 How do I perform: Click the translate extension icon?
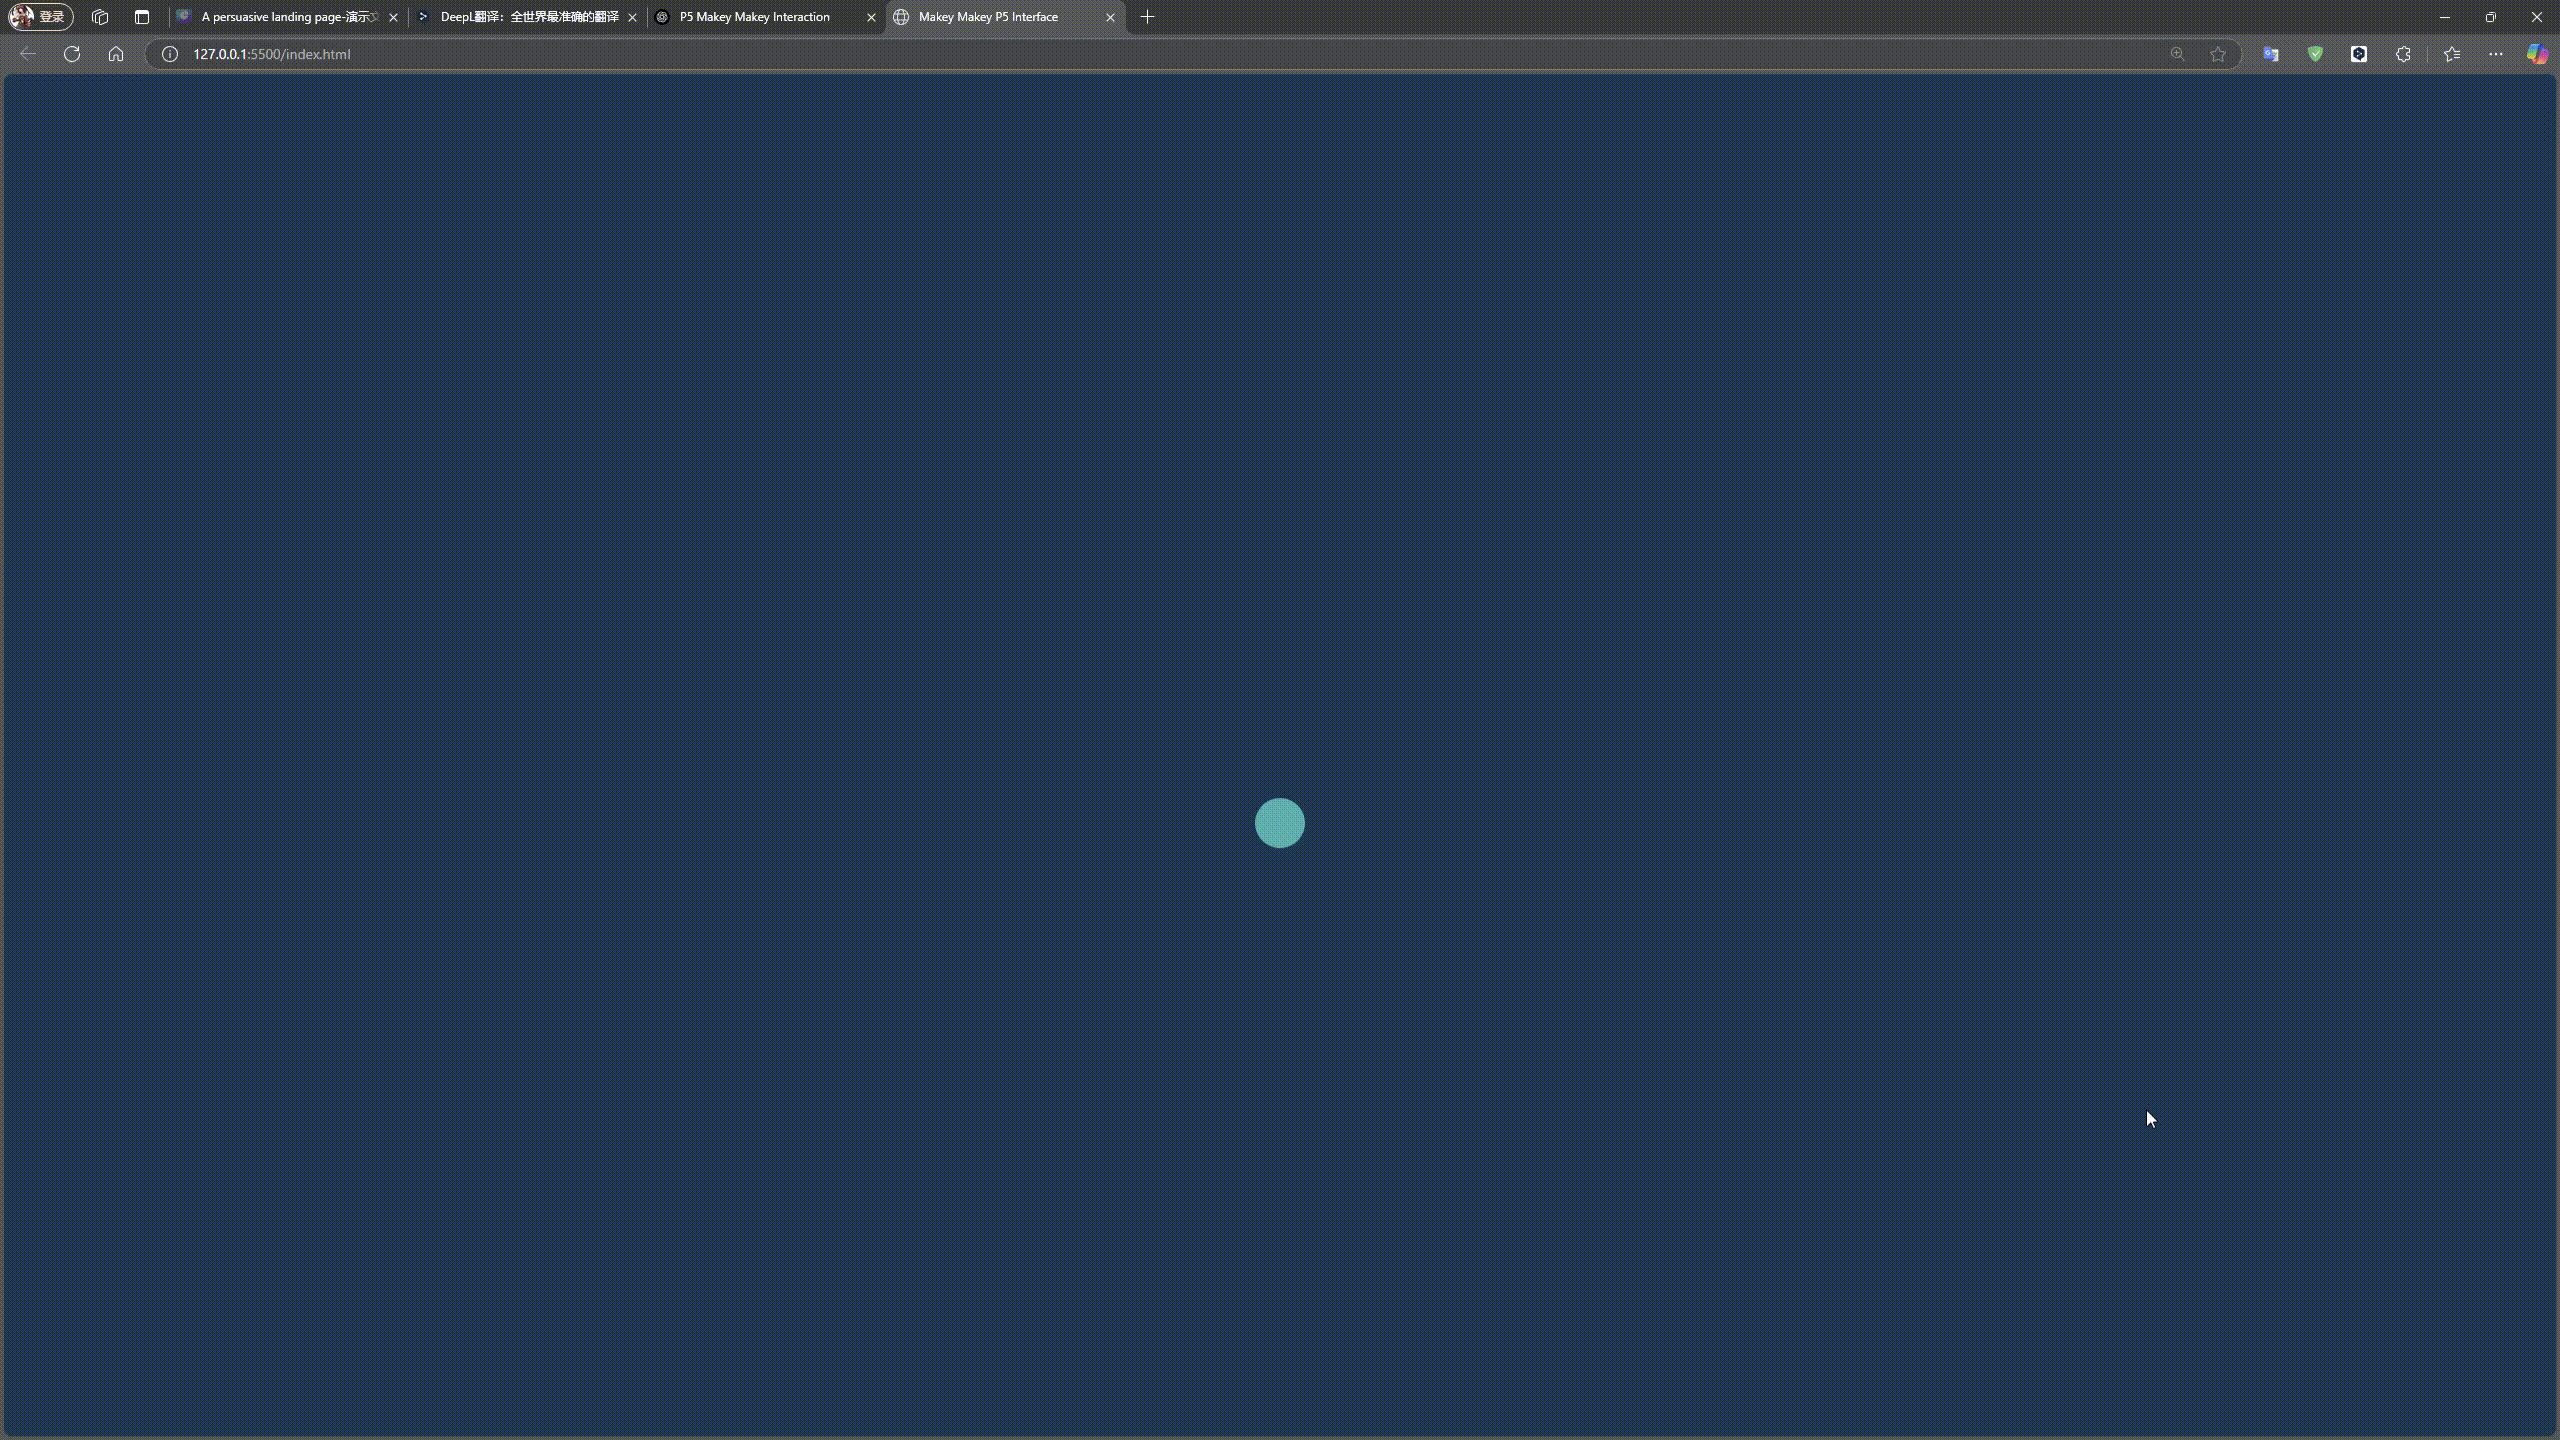tap(2271, 54)
